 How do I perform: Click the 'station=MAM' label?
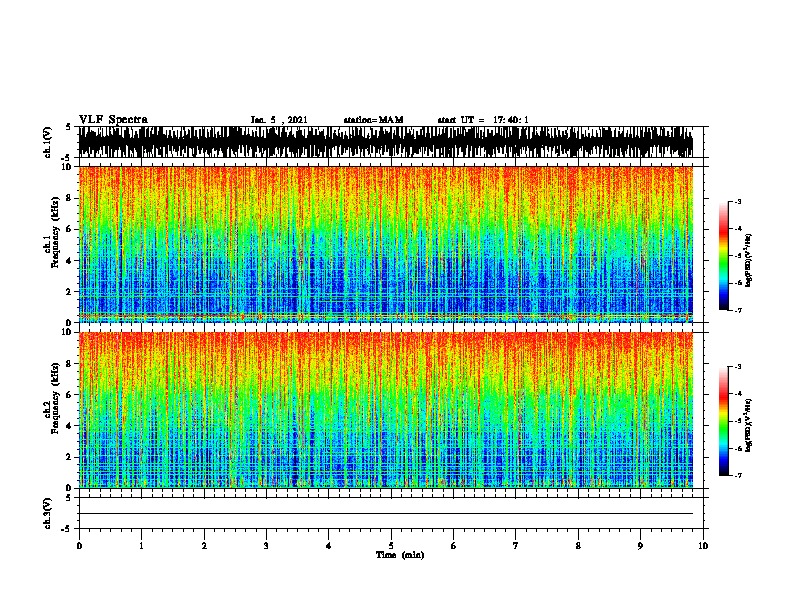[x=373, y=120]
